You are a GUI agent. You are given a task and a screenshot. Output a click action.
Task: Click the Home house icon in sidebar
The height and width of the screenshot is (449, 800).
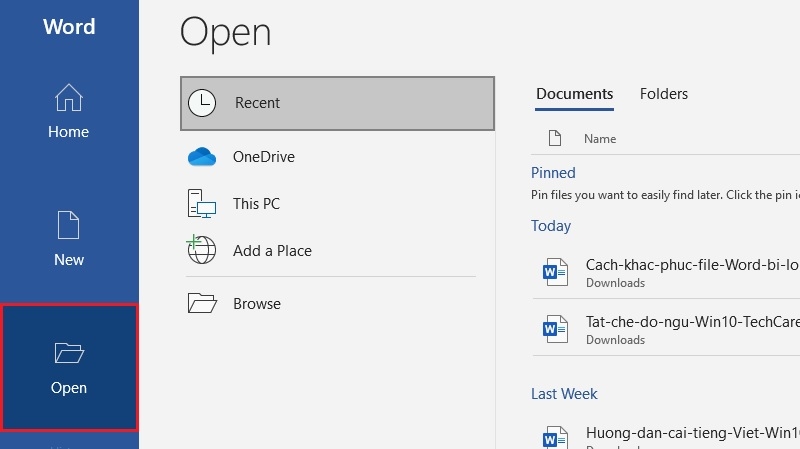pos(68,97)
